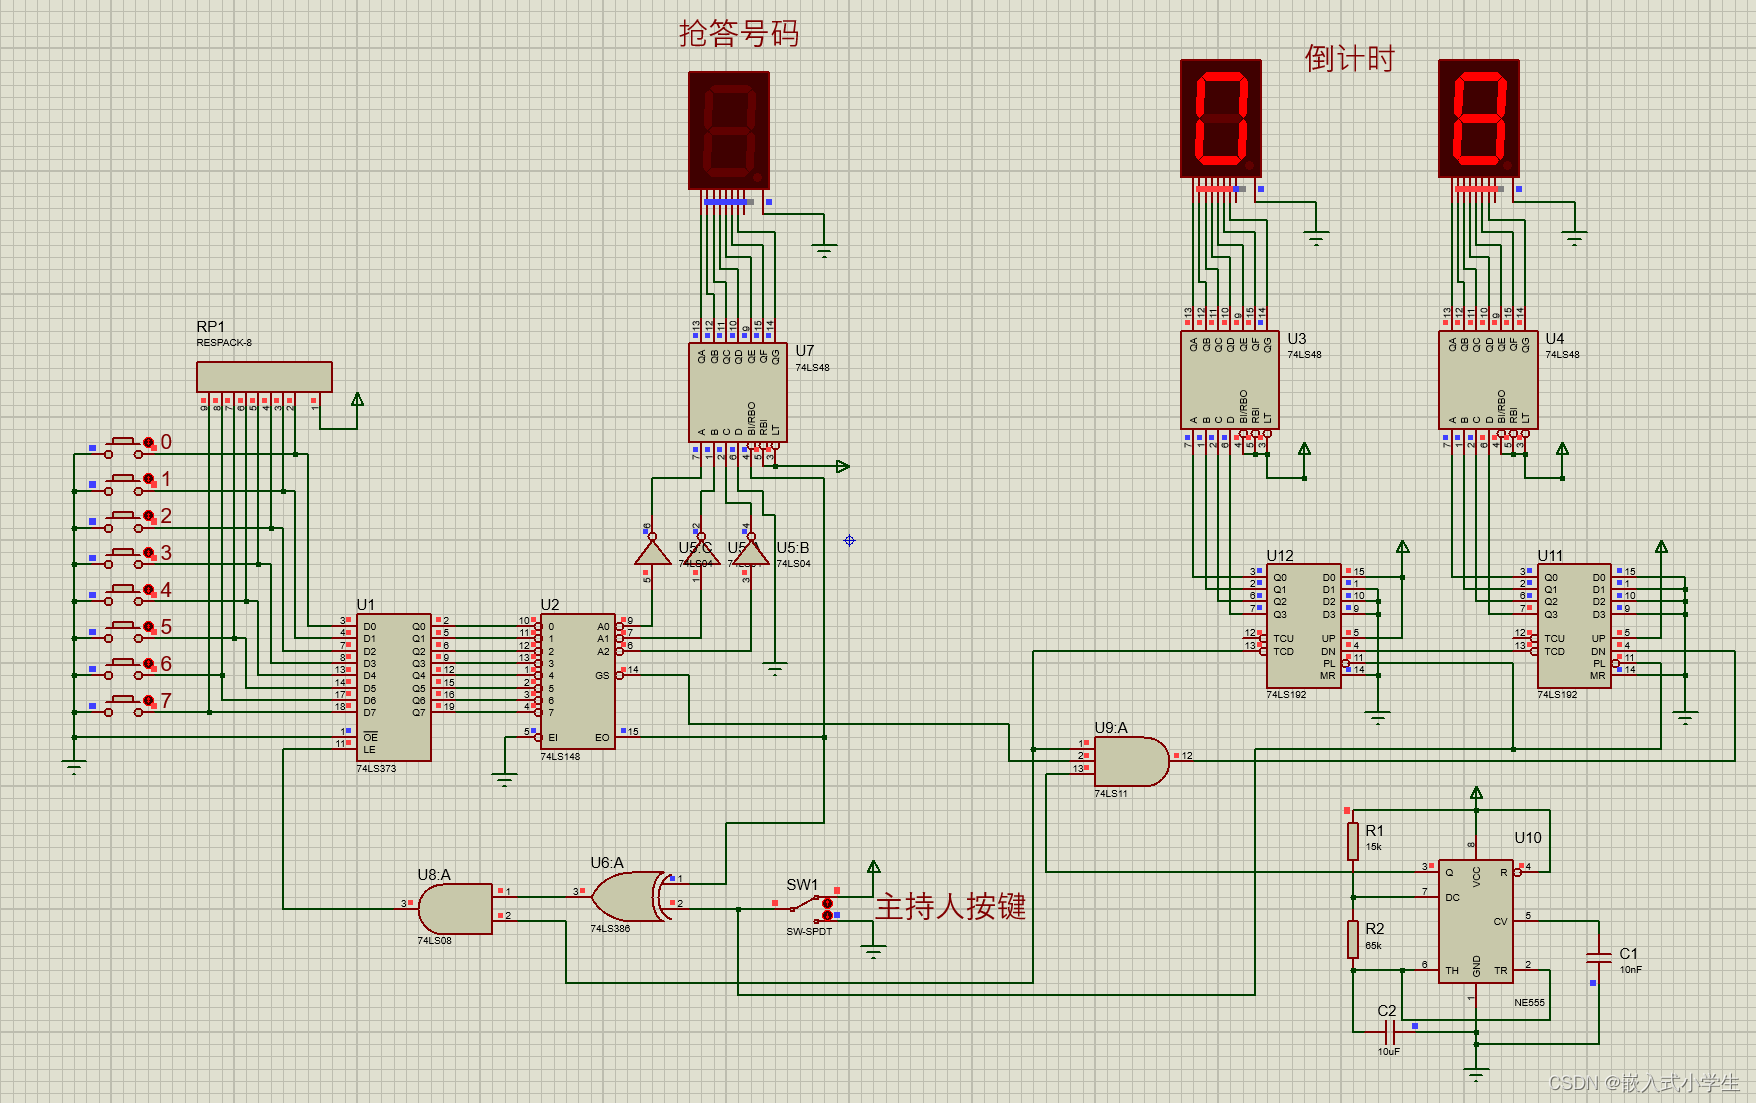The height and width of the screenshot is (1103, 1756).
Task: Select the U5:B 74LS04 inverter
Action: coord(751,551)
